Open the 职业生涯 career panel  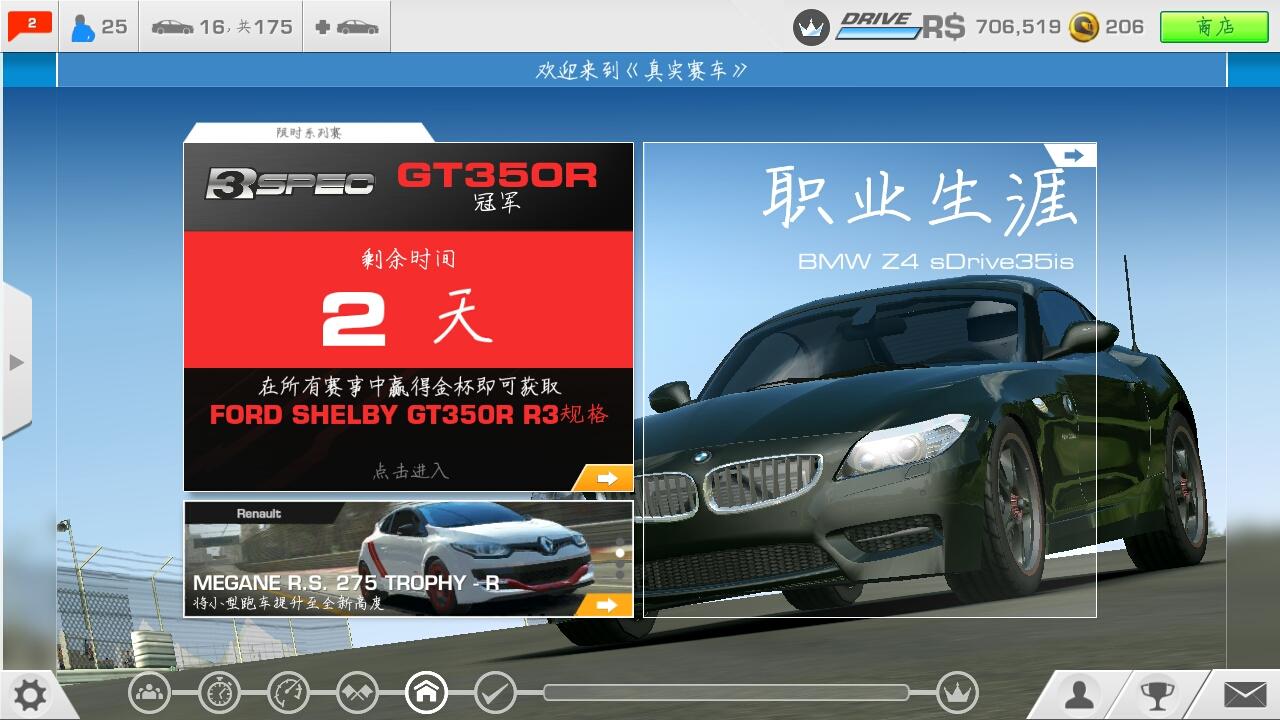(x=870, y=380)
